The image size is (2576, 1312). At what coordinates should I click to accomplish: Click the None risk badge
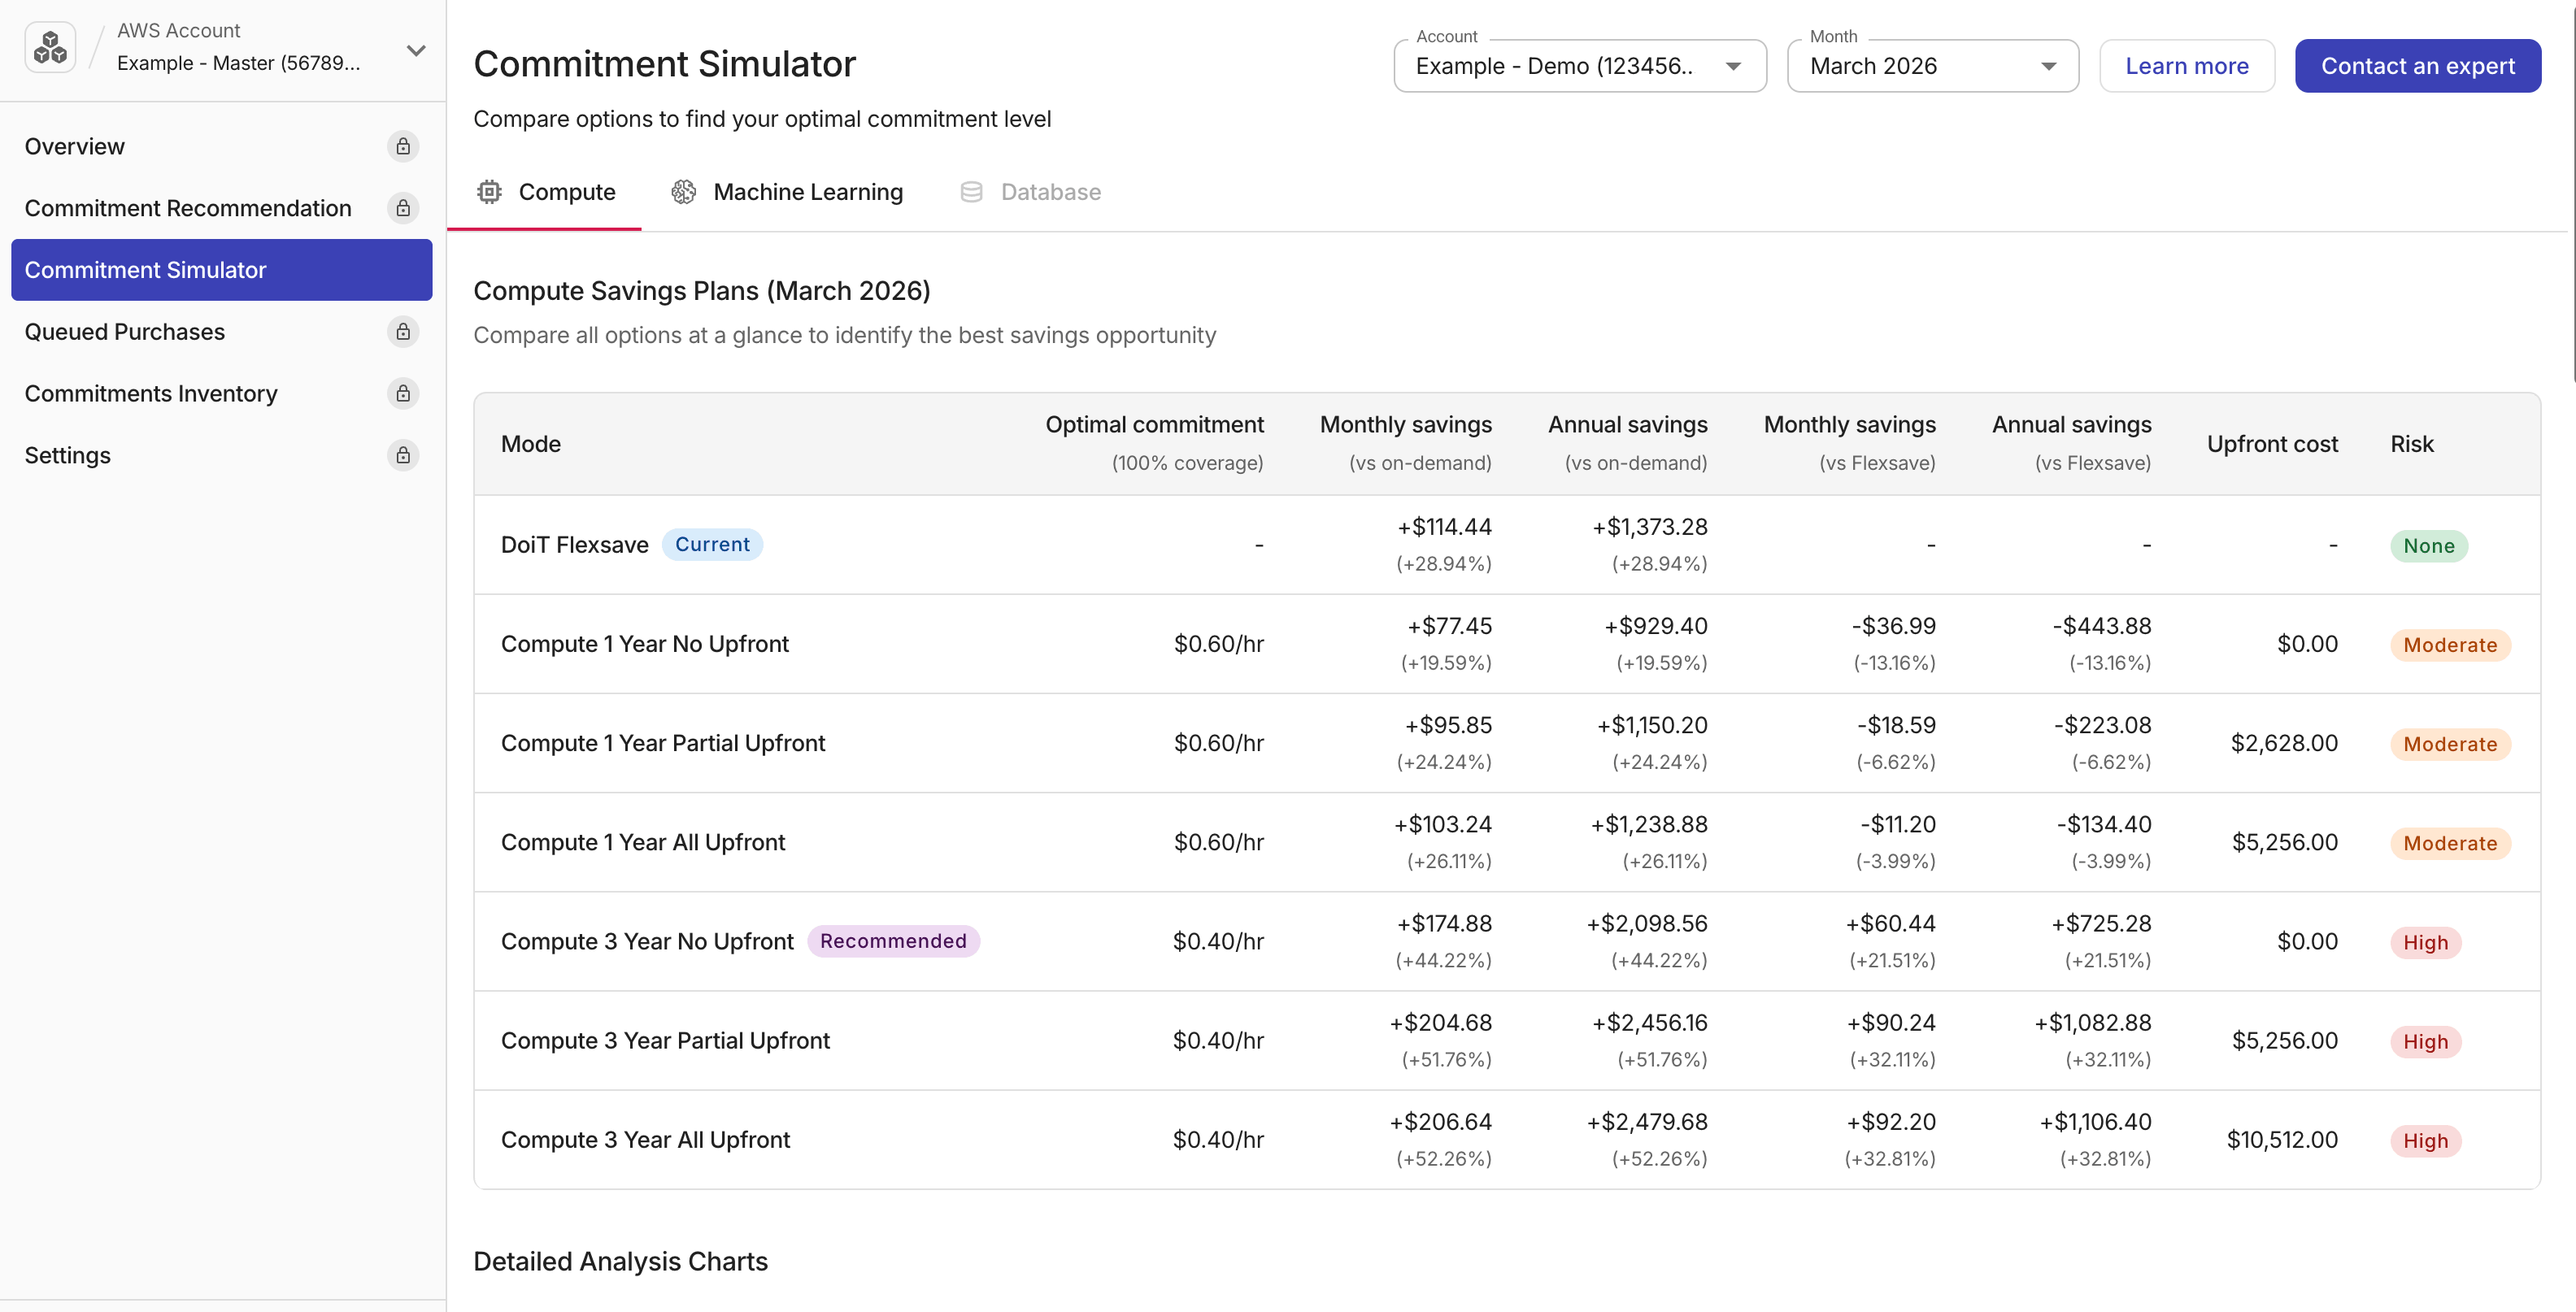2428,546
